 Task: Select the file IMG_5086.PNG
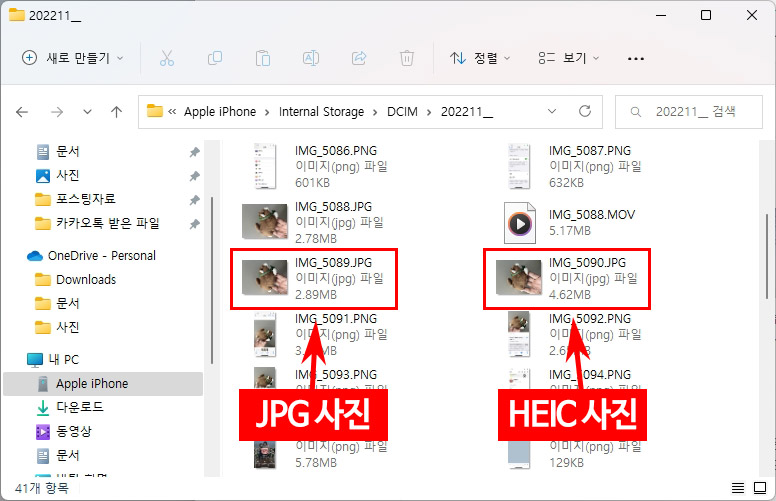point(336,150)
